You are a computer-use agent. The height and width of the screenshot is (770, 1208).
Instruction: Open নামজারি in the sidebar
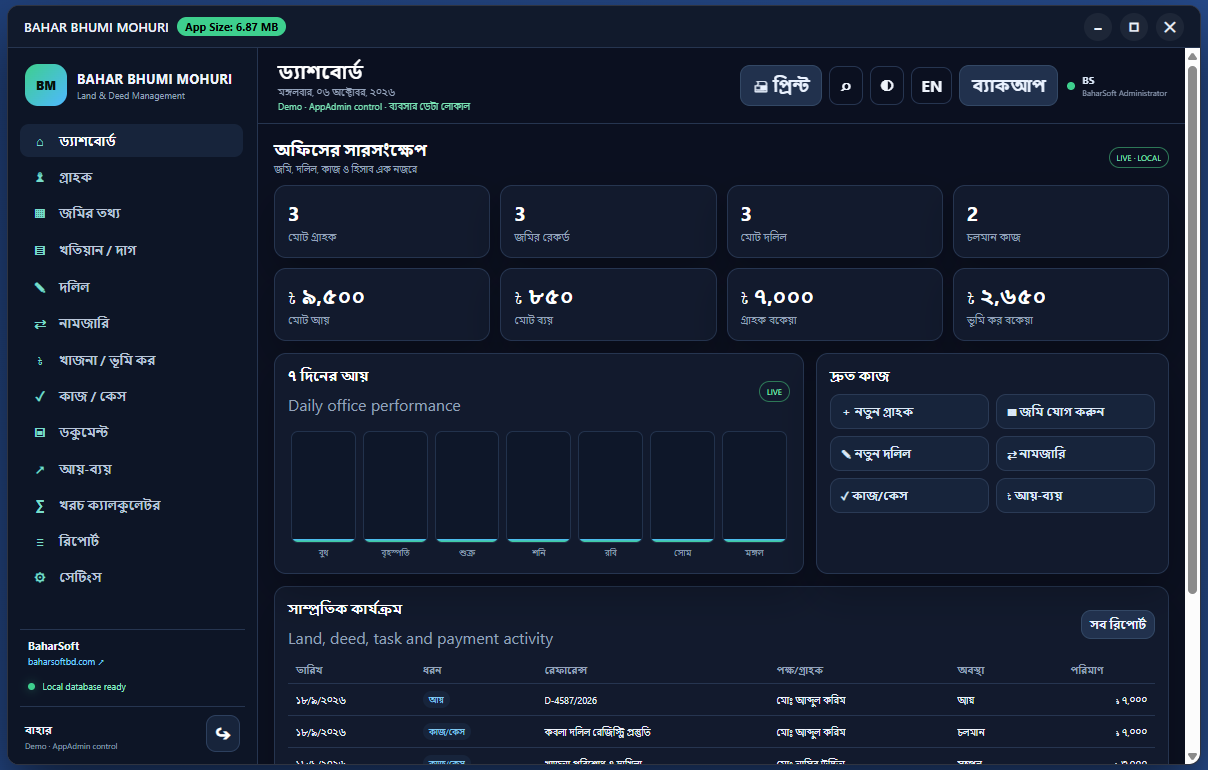click(x=131, y=323)
